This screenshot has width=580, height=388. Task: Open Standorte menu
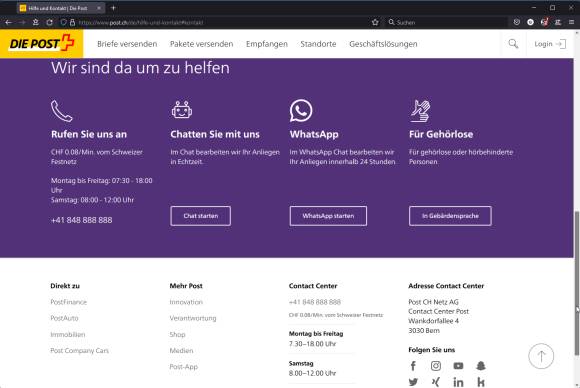pyautogui.click(x=318, y=44)
